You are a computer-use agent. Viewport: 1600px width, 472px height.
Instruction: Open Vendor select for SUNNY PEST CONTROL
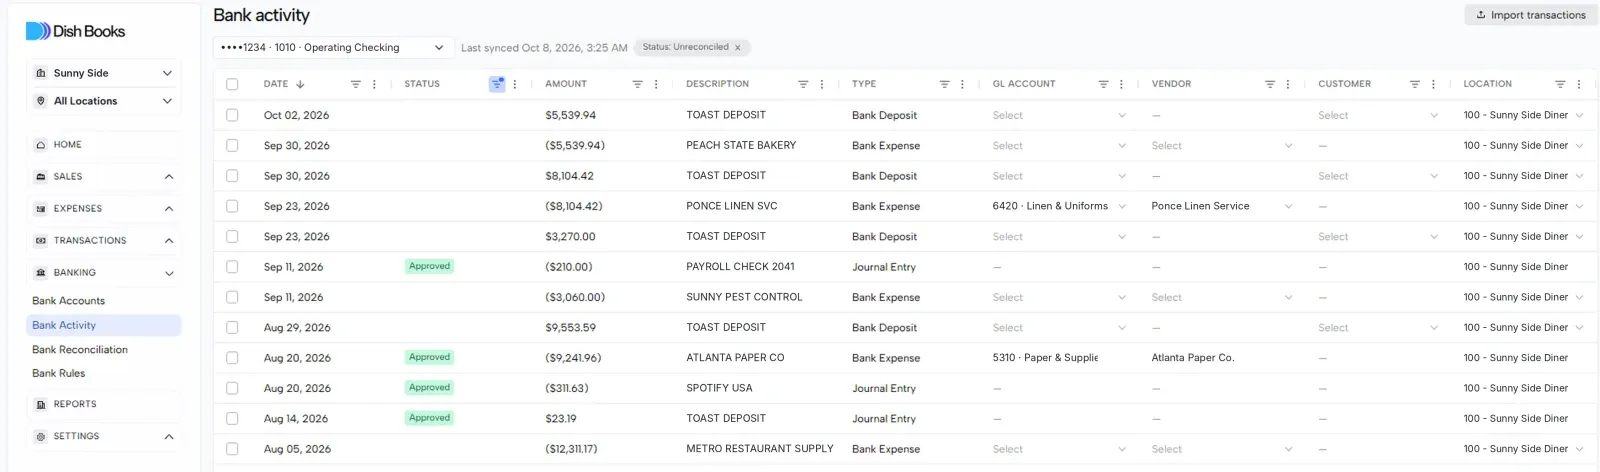tap(1221, 297)
